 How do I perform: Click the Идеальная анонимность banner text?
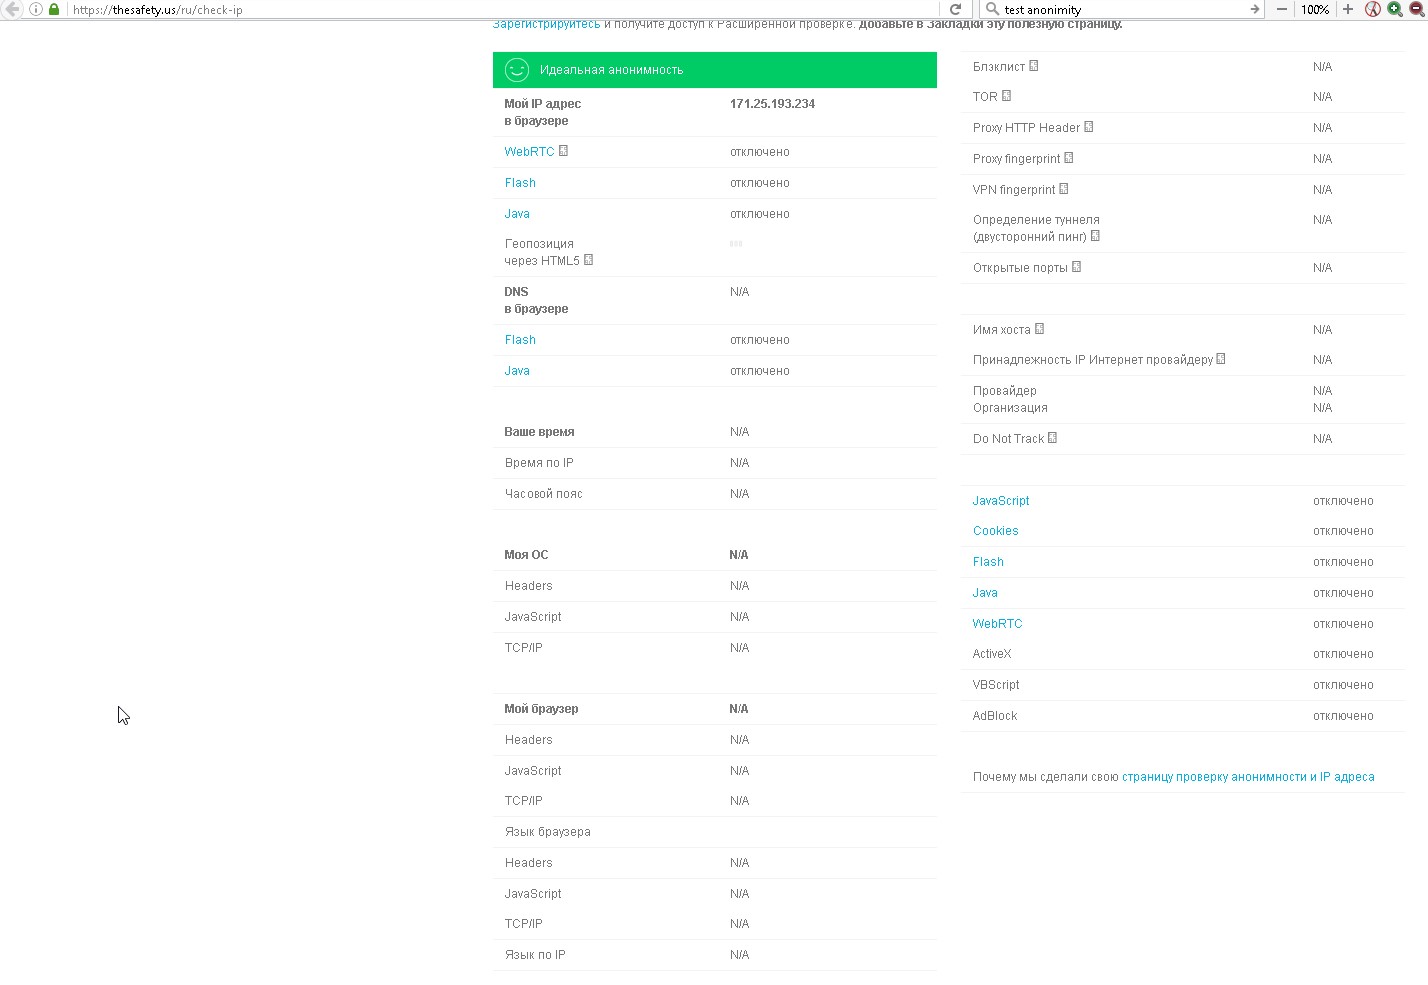611,70
